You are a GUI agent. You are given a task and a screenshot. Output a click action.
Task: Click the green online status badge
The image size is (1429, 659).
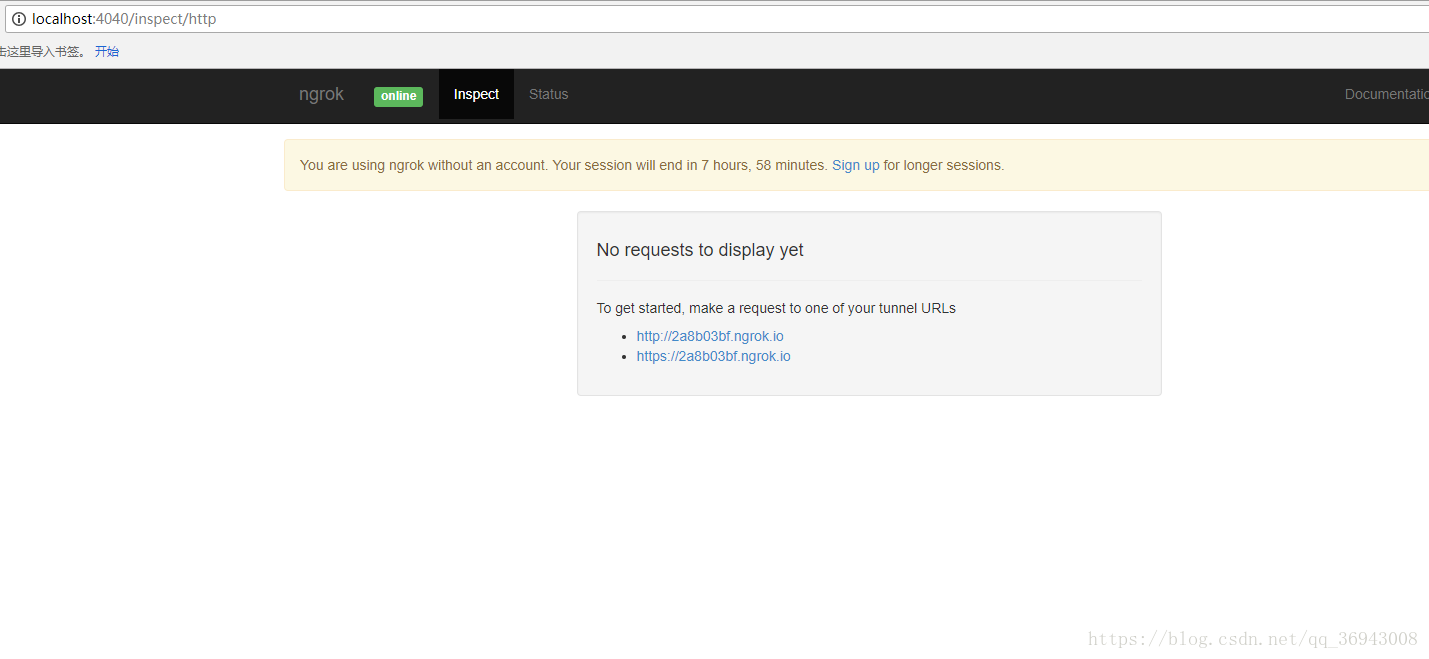[398, 96]
